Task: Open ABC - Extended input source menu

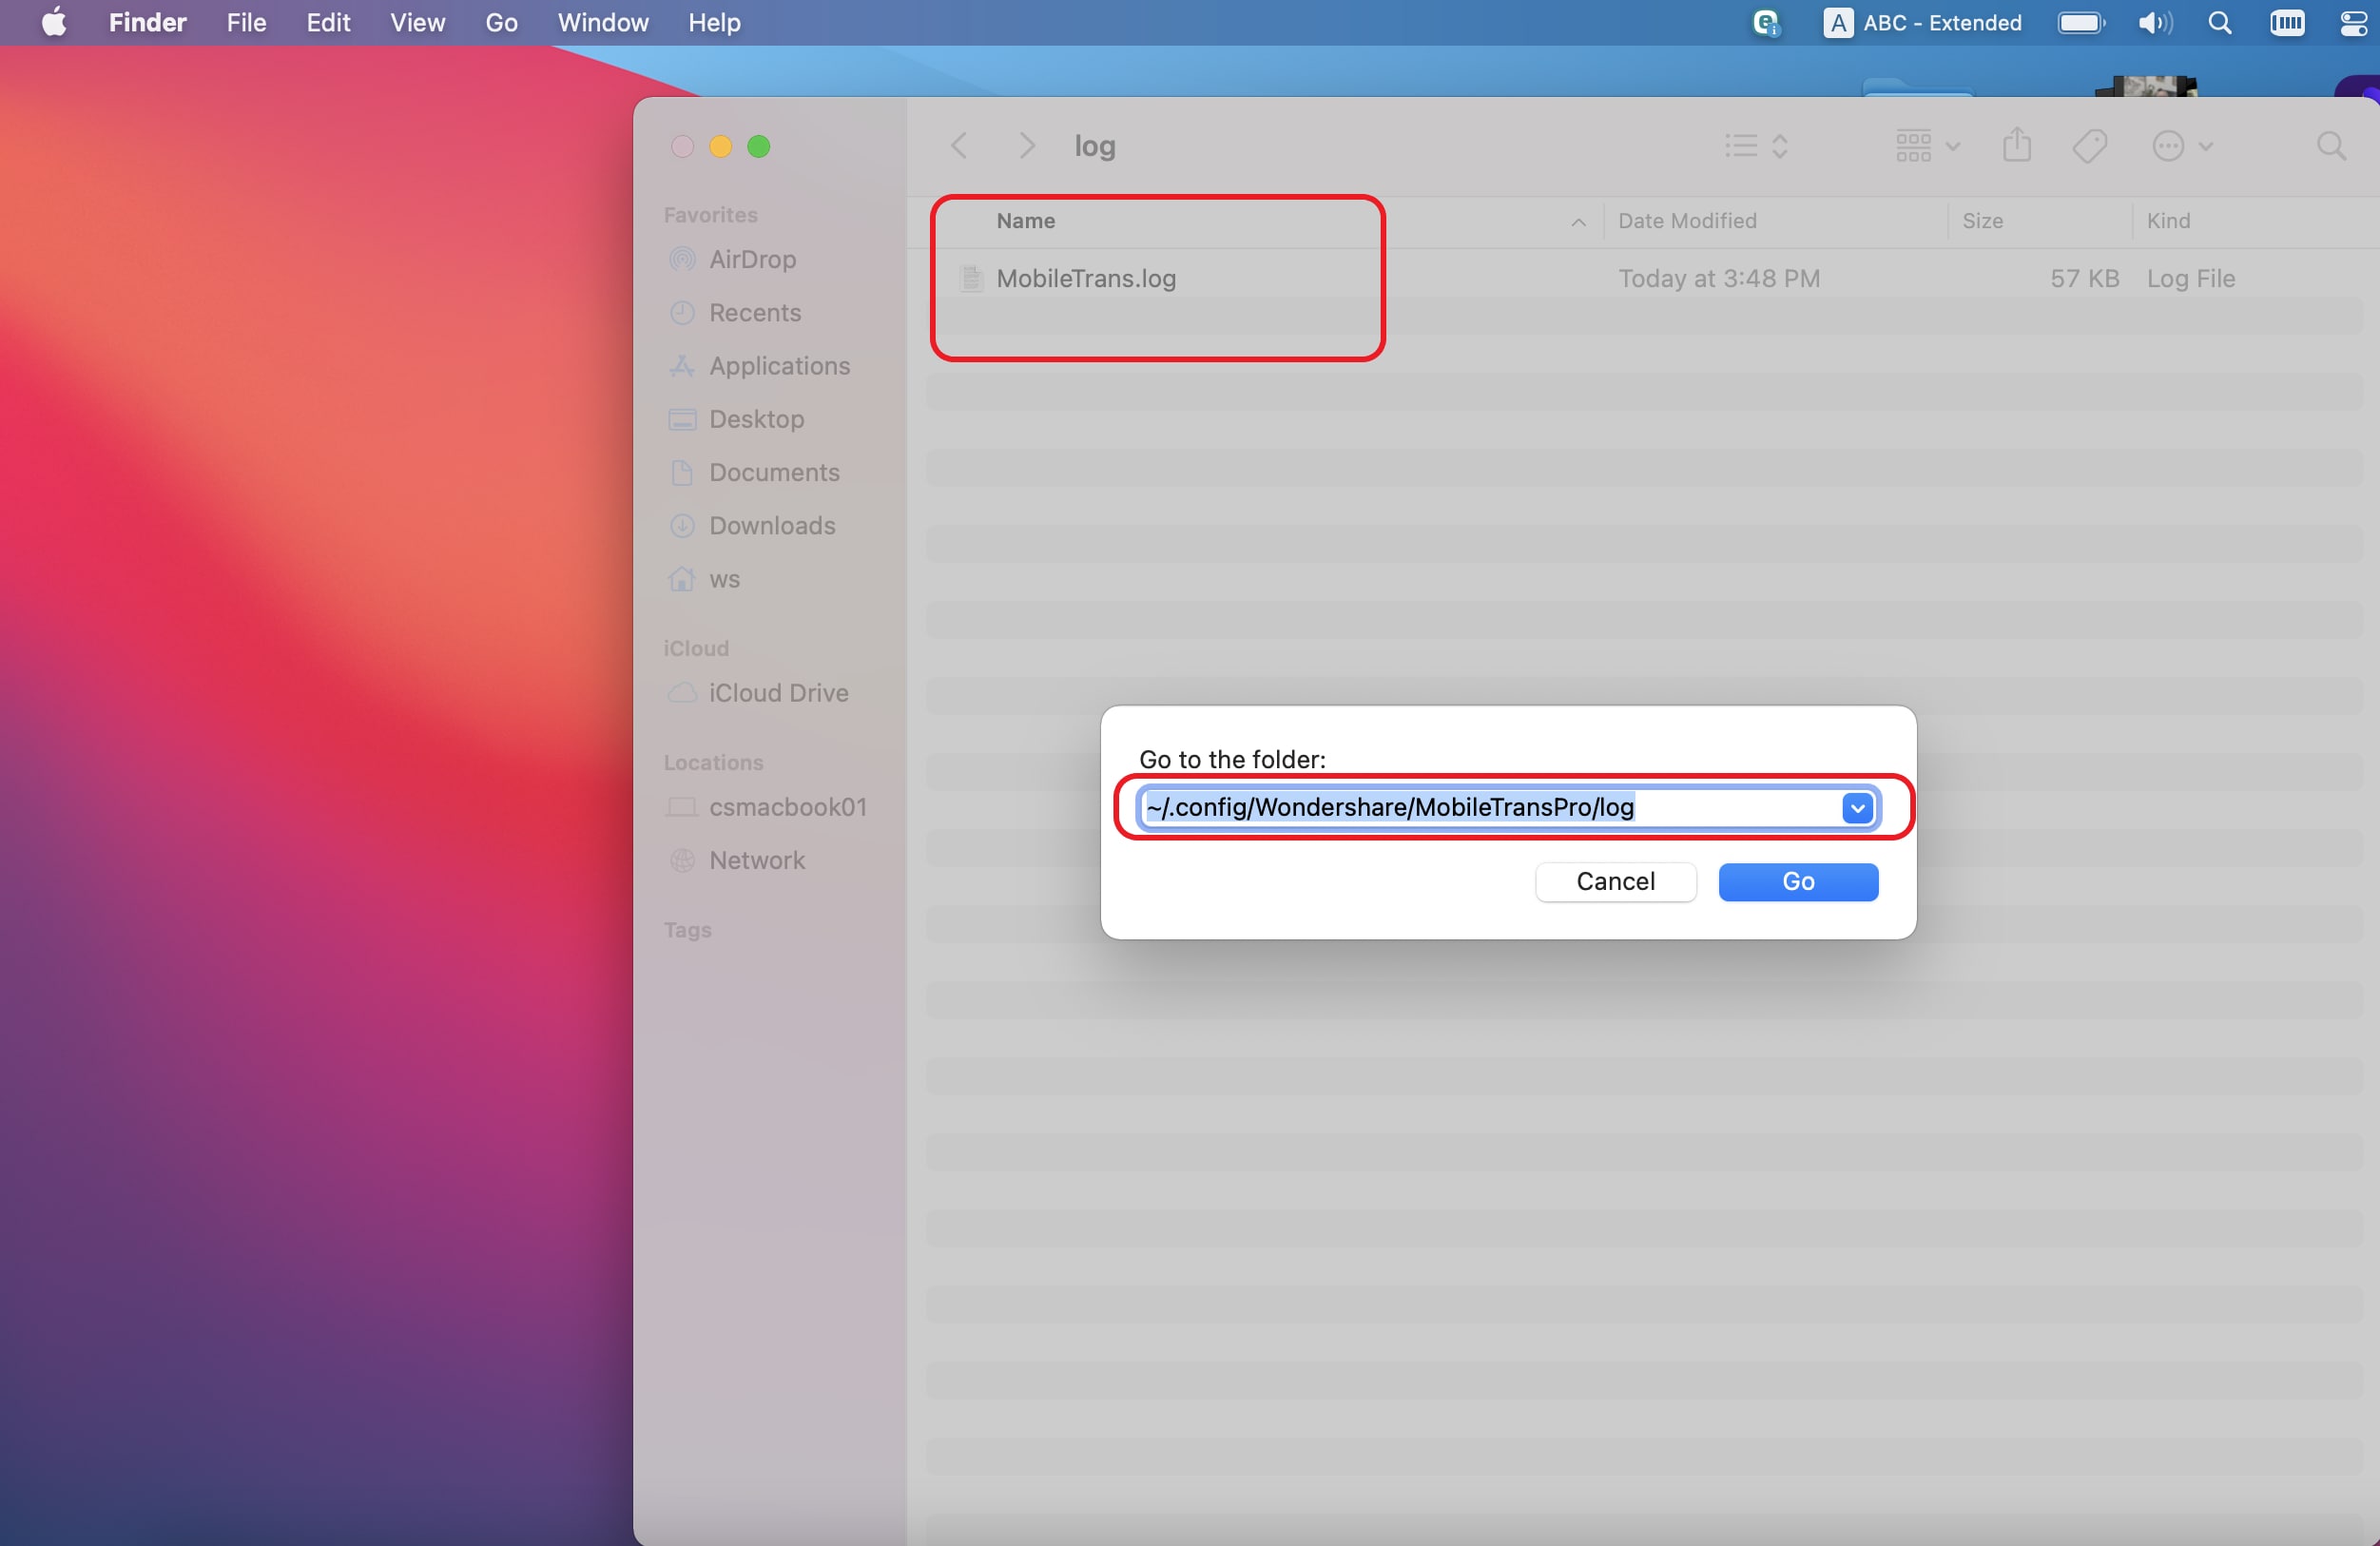Action: coord(1922,22)
